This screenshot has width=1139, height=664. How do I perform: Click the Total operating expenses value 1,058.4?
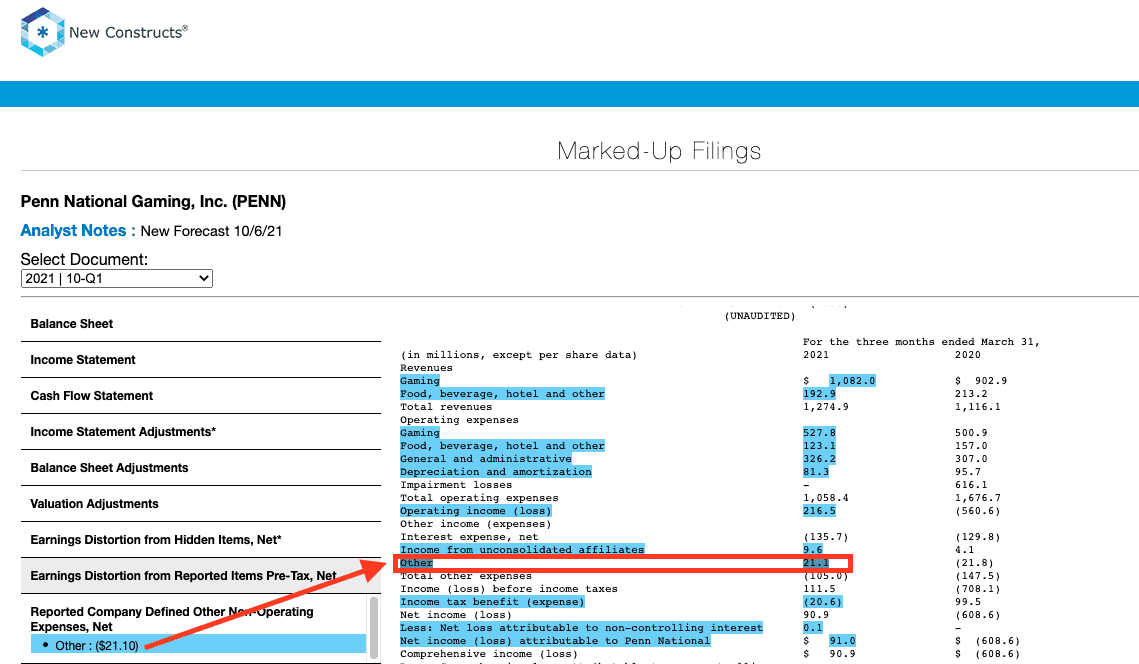tap(826, 498)
